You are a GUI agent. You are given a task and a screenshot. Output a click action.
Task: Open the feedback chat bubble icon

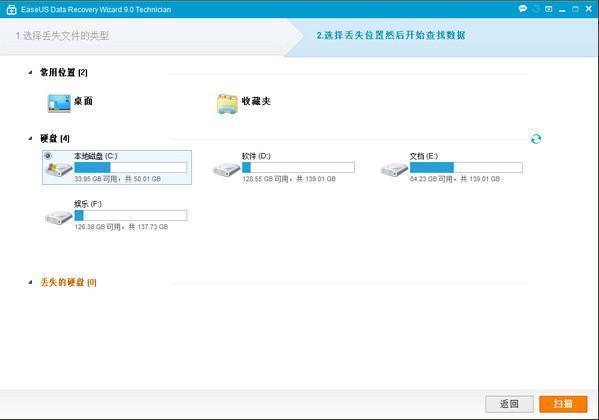(x=522, y=8)
